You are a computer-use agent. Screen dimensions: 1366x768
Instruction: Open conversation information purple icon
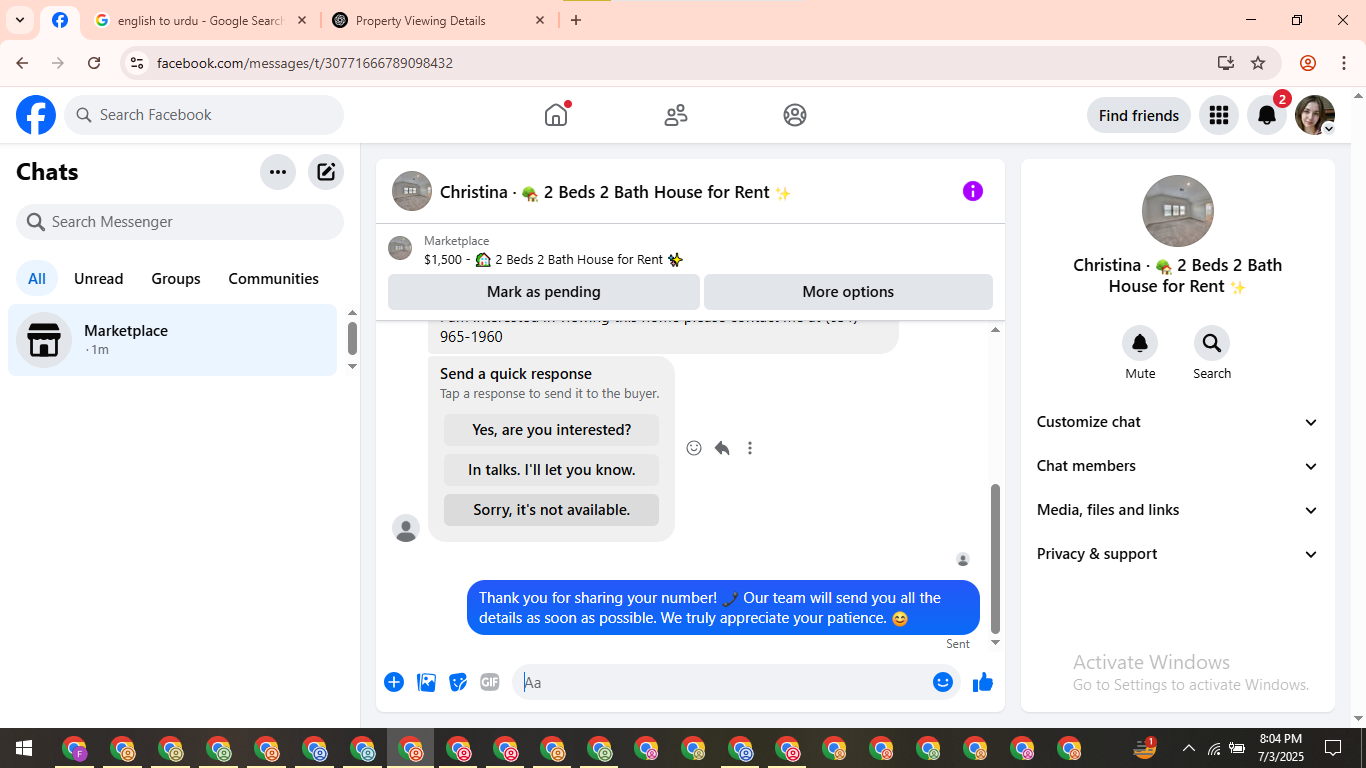point(973,191)
